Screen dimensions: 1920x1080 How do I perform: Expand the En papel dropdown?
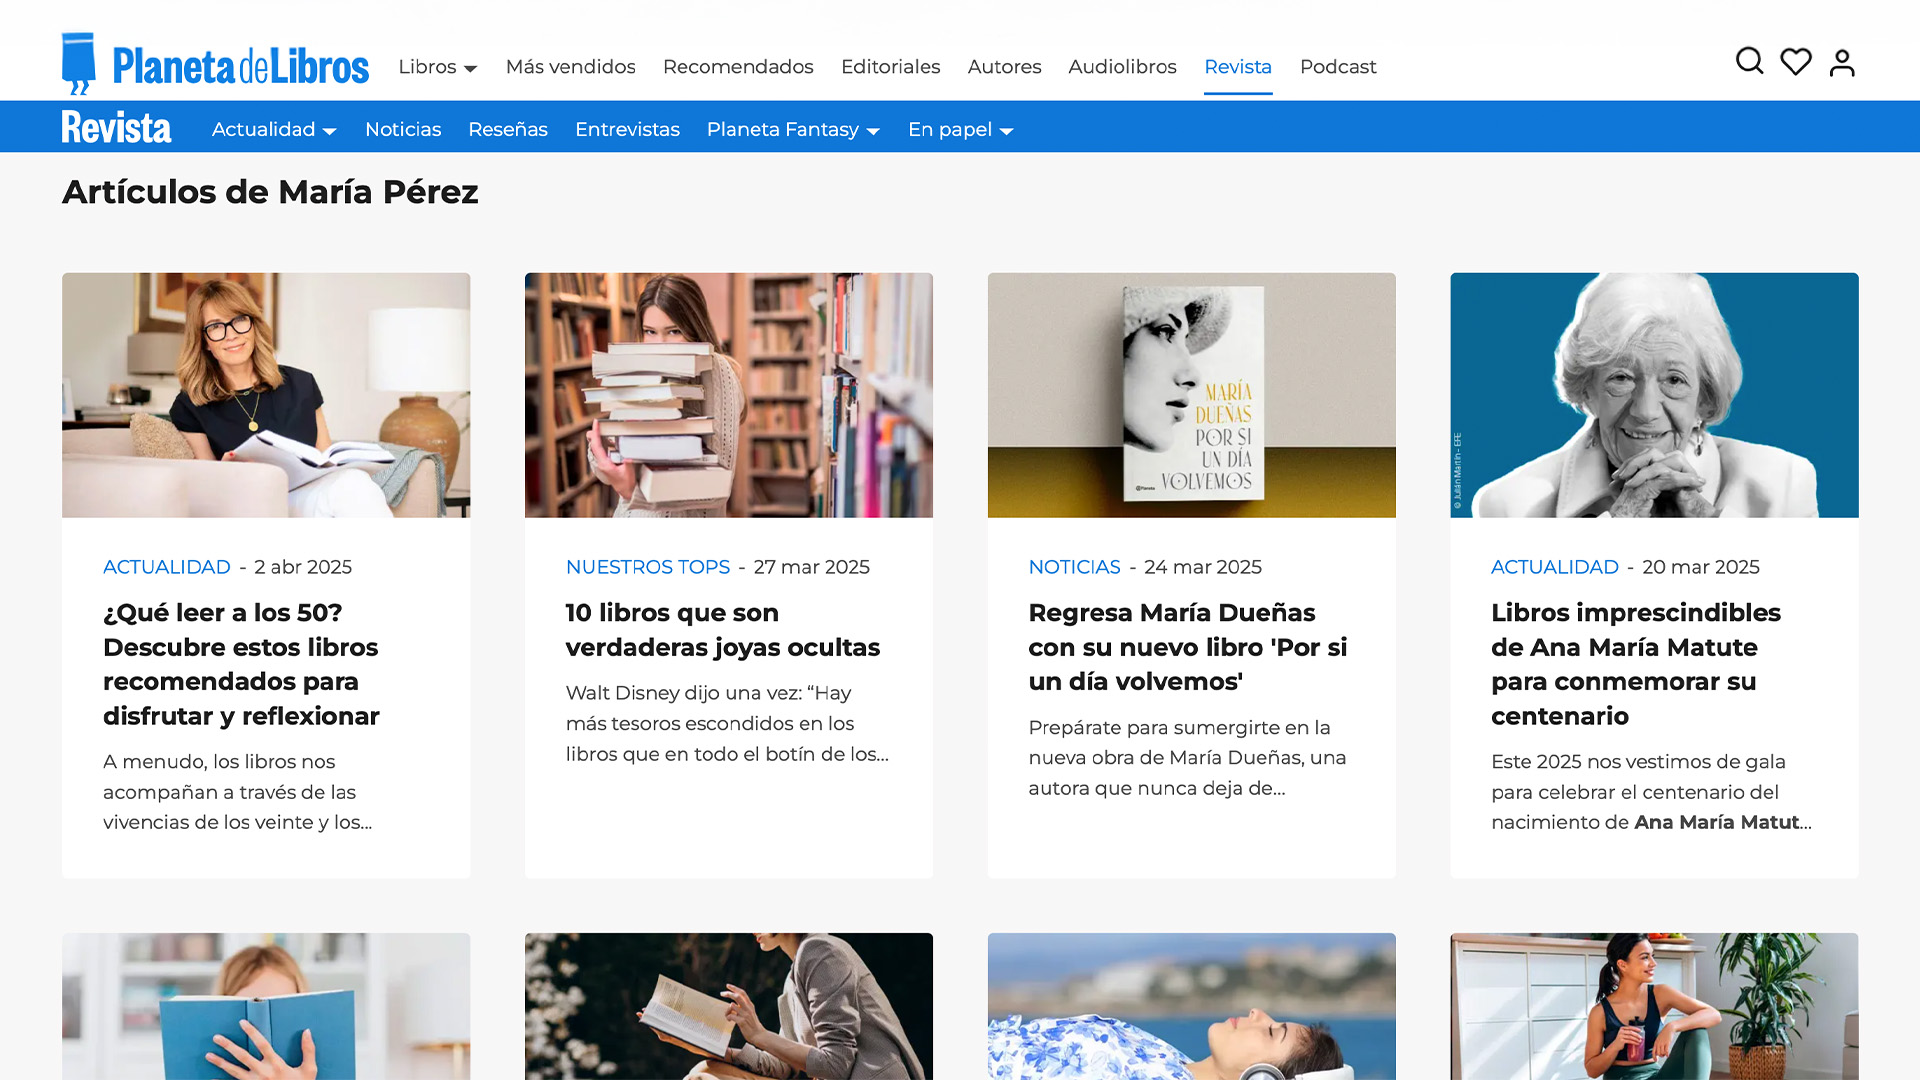pyautogui.click(x=960, y=130)
